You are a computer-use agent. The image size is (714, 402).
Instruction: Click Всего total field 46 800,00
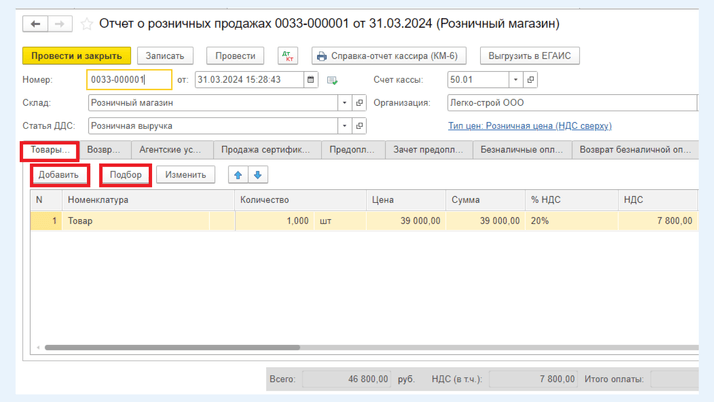point(347,379)
